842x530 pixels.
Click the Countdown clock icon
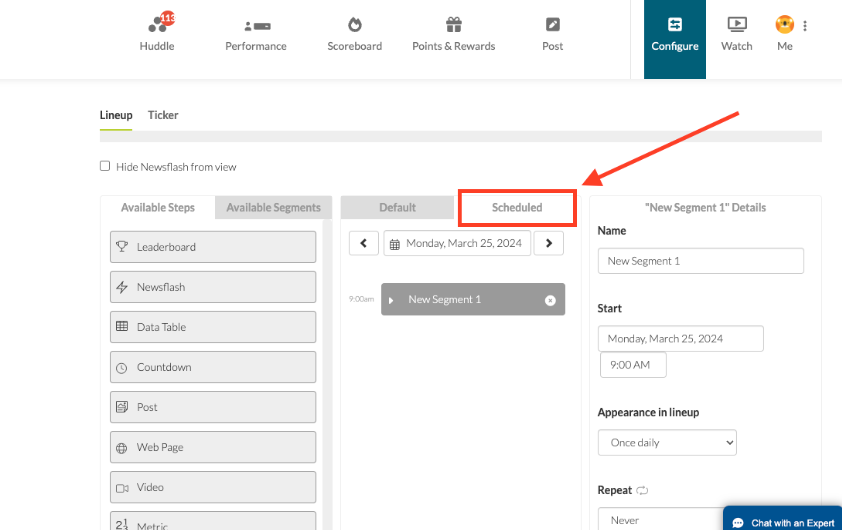coord(122,368)
